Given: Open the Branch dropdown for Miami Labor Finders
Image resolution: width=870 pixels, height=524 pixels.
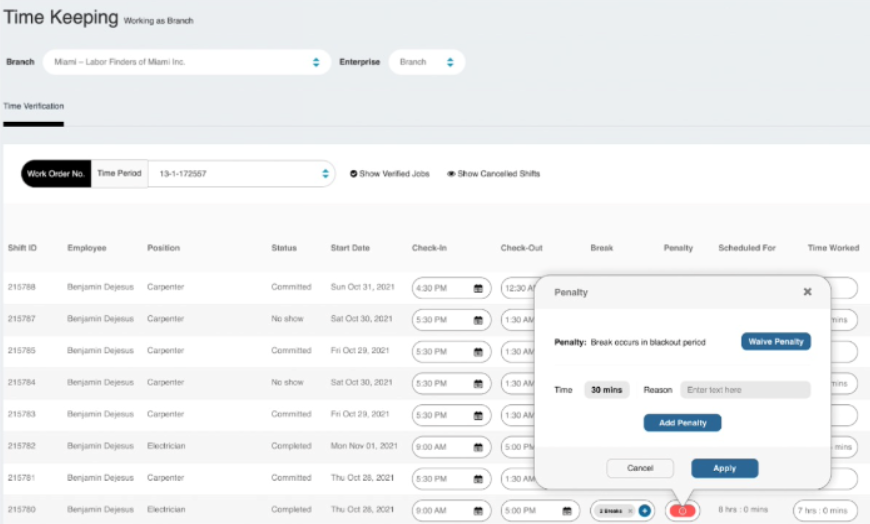Looking at the screenshot, I should [187, 62].
